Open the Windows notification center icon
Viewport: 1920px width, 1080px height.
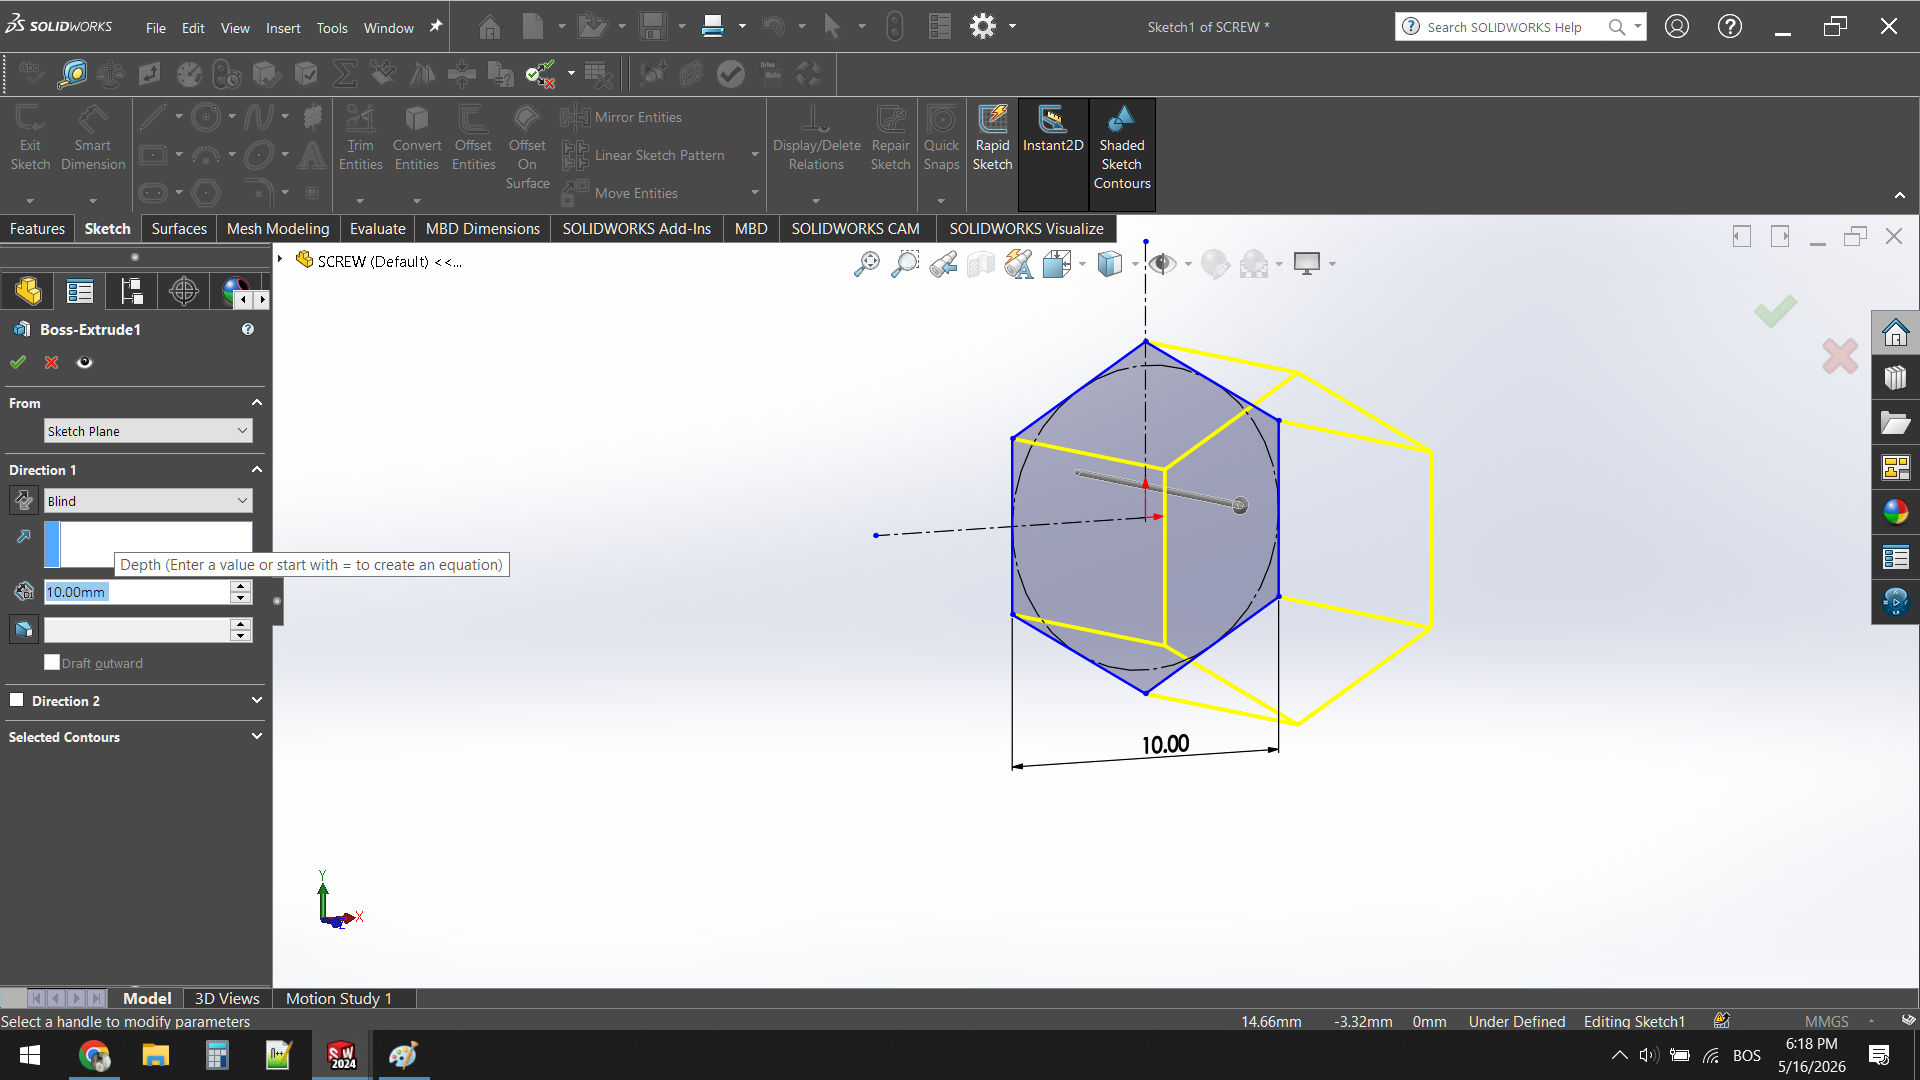1879,1055
